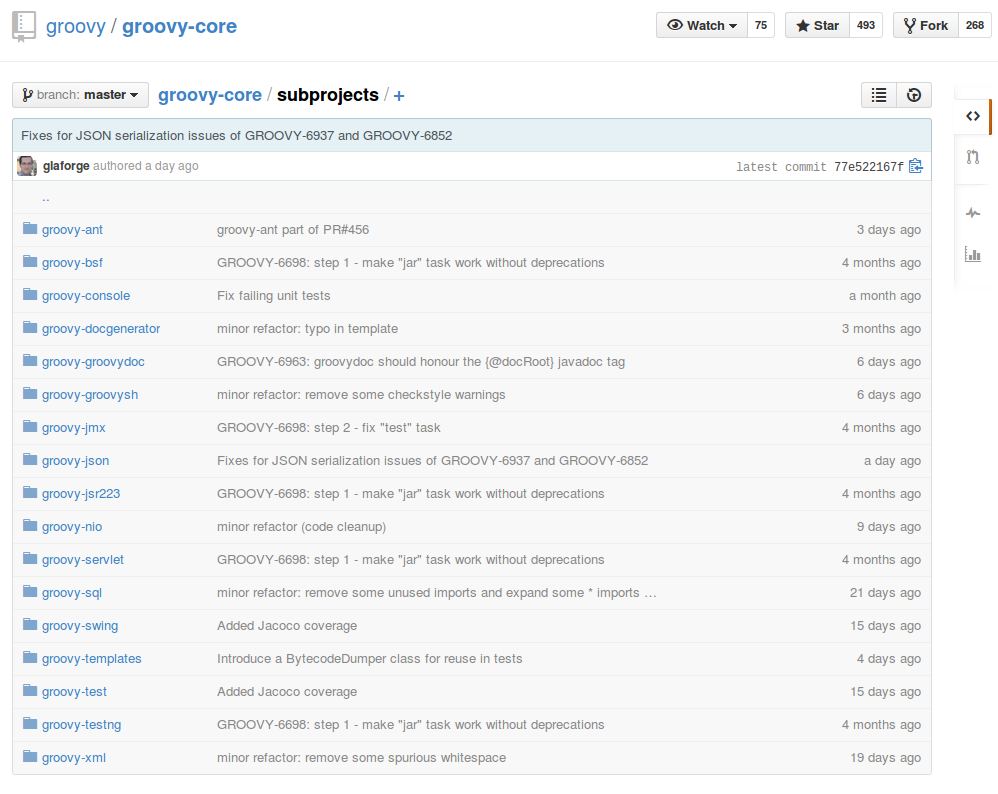998x794 pixels.
Task: Click the groovy-json folder icon
Action: 30,460
